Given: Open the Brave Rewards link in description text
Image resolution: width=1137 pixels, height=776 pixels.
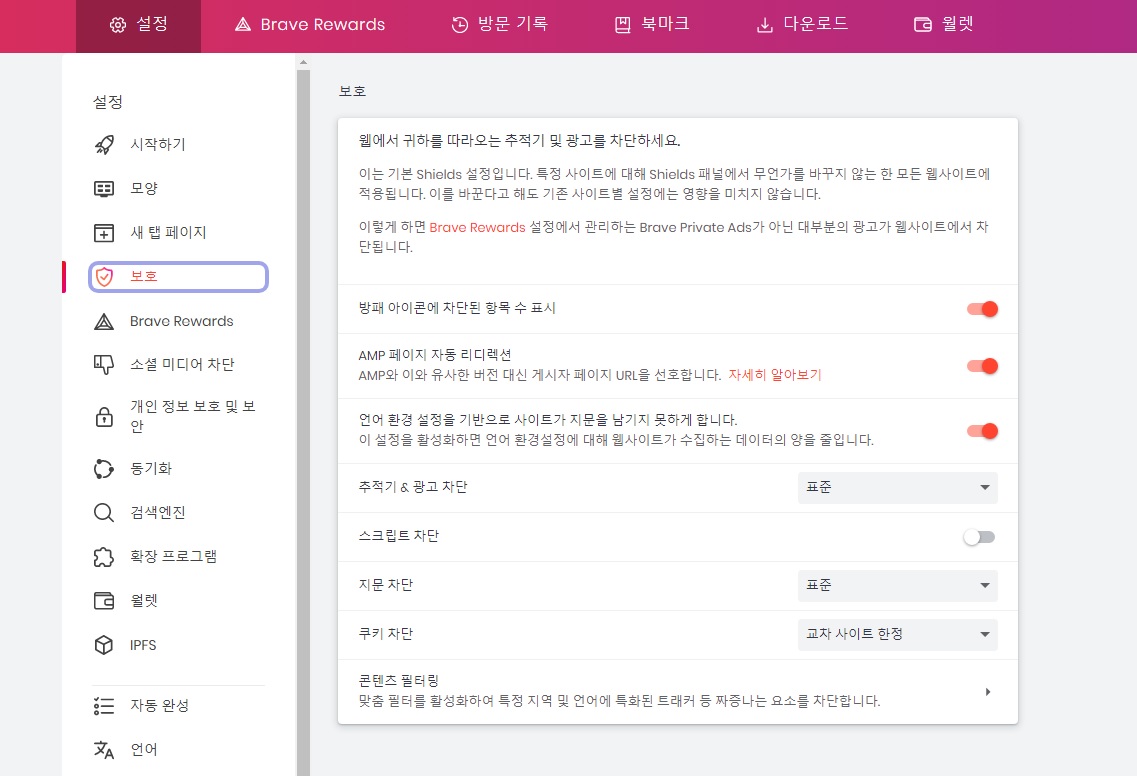Looking at the screenshot, I should [x=477, y=228].
